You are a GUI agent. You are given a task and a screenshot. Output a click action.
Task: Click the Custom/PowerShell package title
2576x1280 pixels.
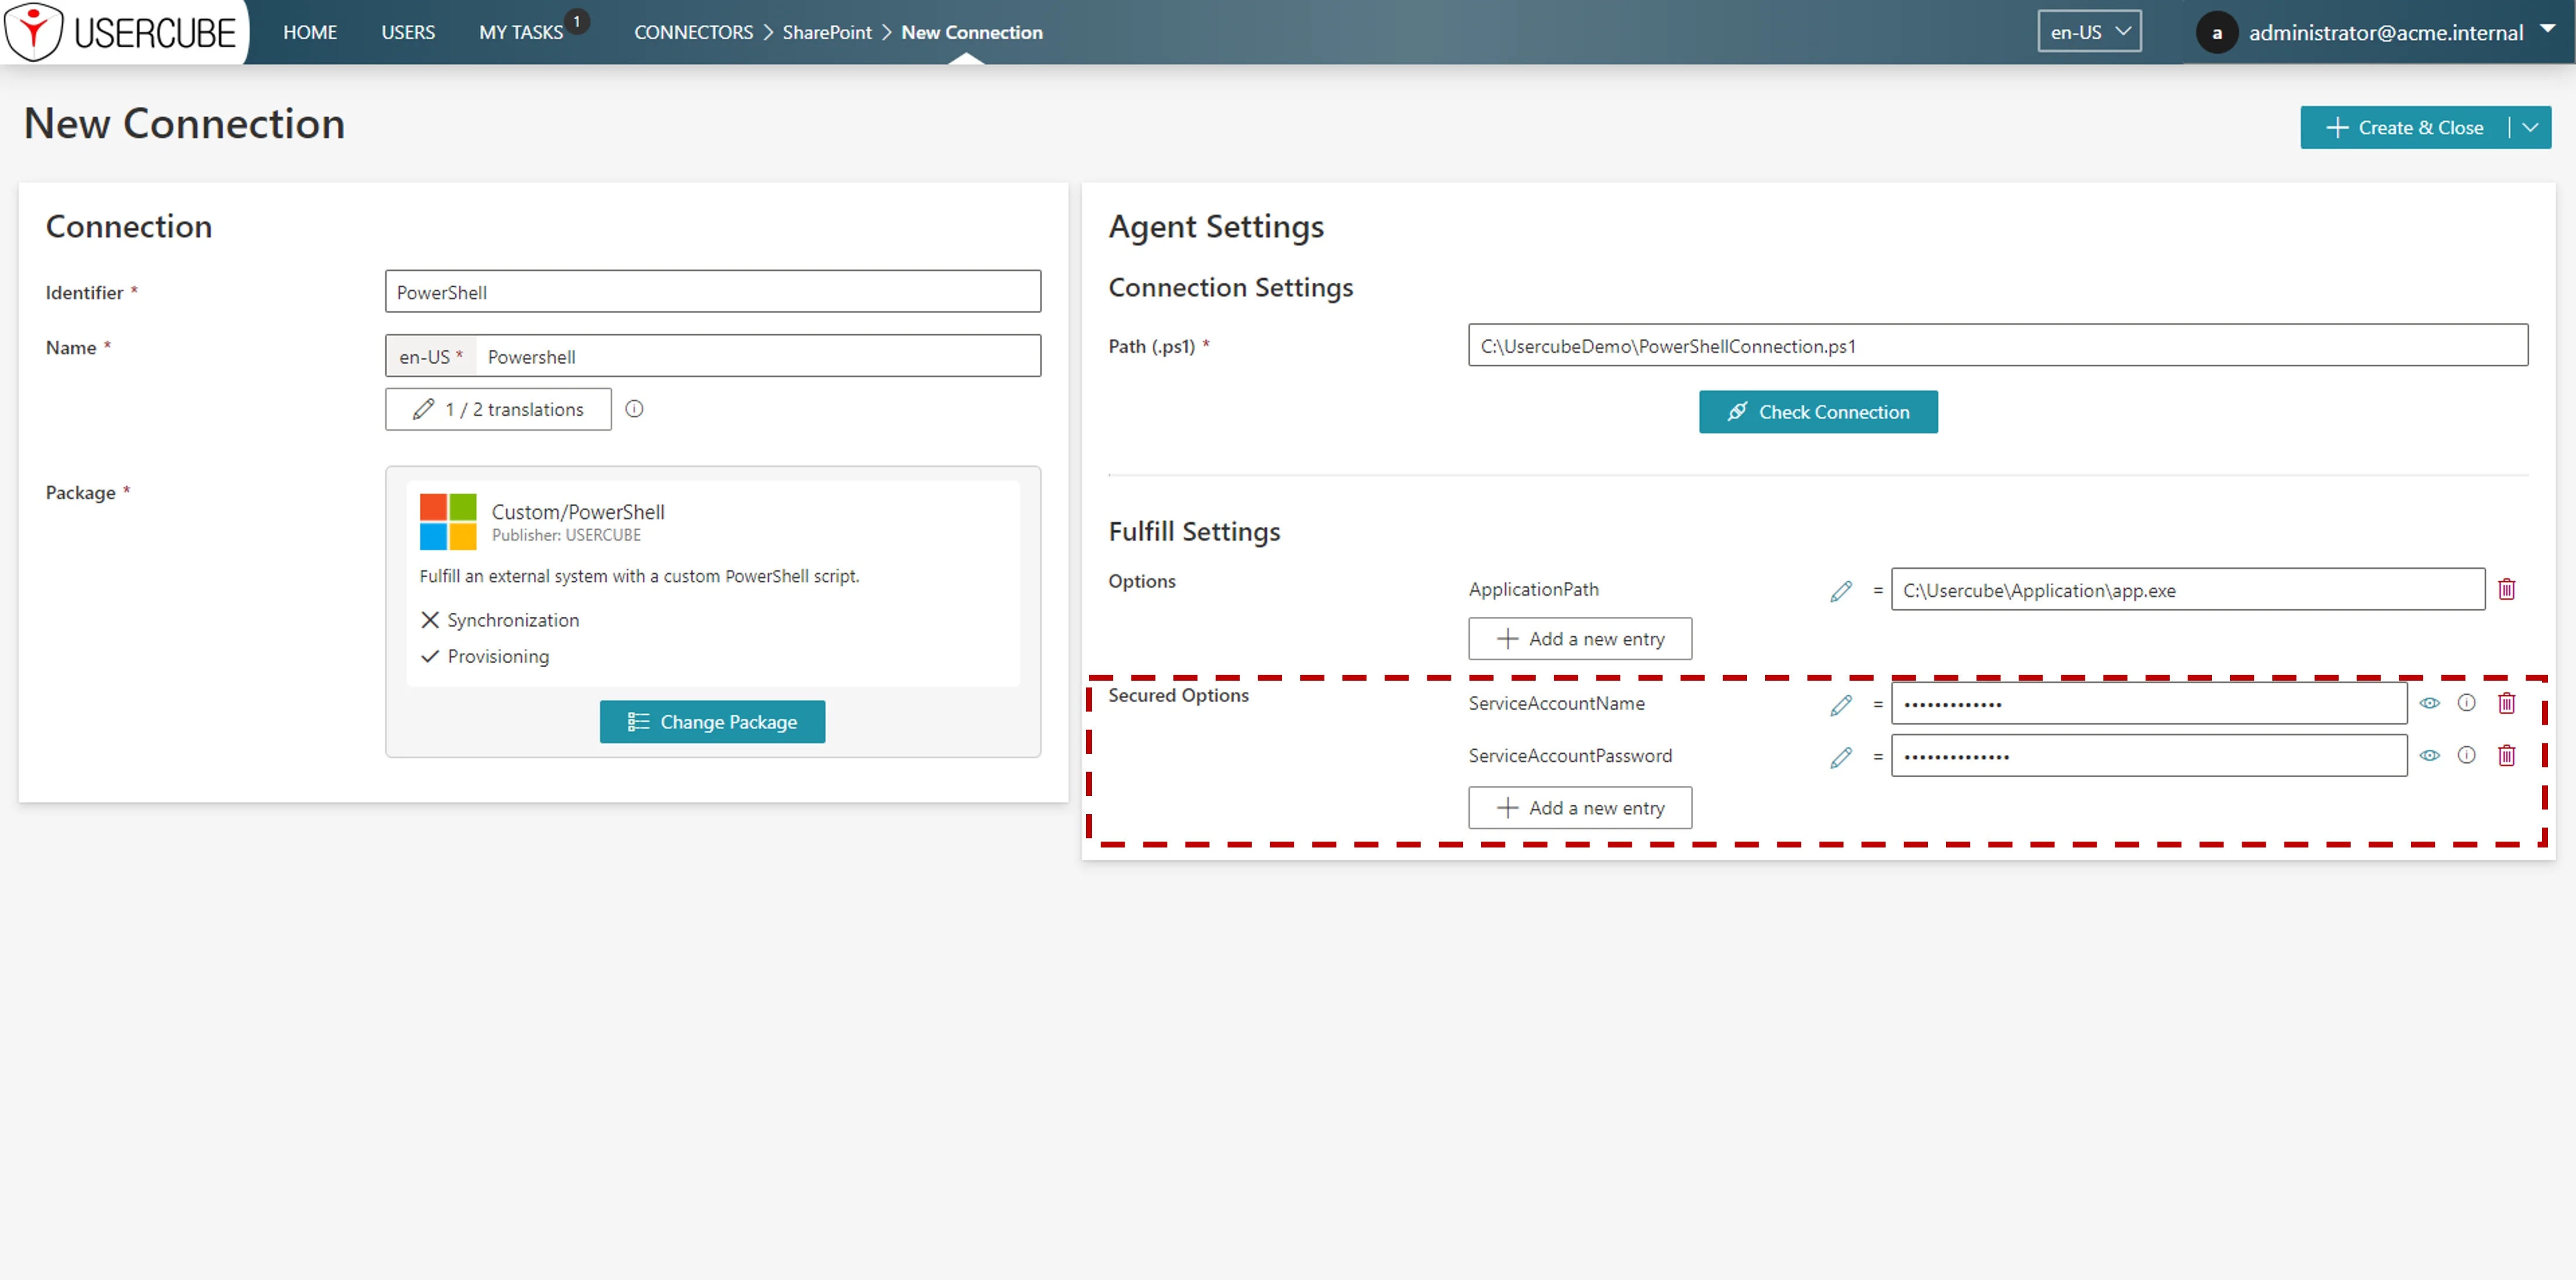click(578, 512)
